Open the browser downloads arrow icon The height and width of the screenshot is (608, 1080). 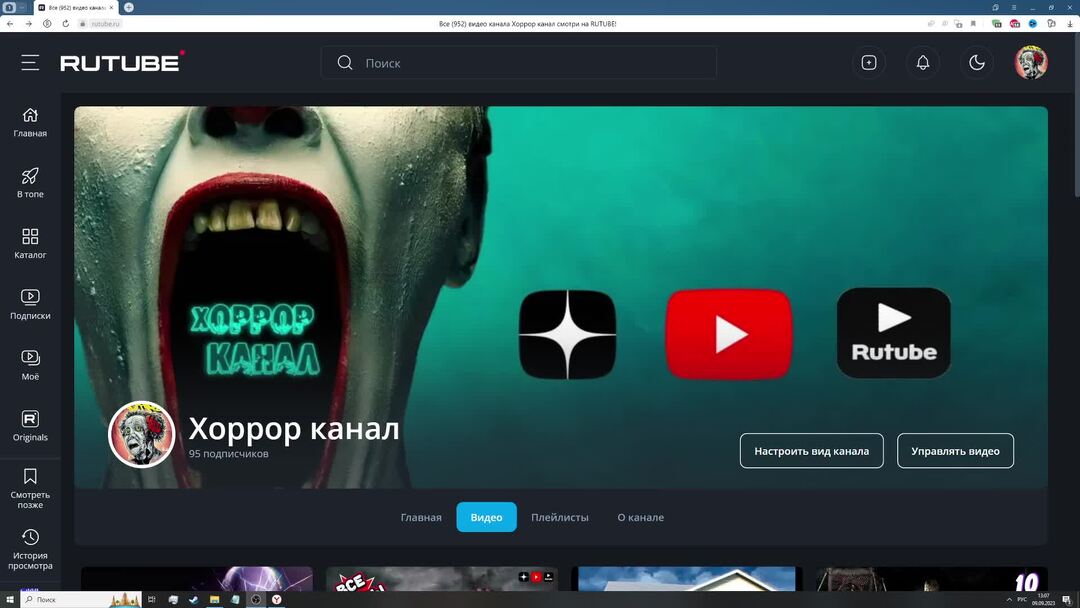coord(1070,23)
